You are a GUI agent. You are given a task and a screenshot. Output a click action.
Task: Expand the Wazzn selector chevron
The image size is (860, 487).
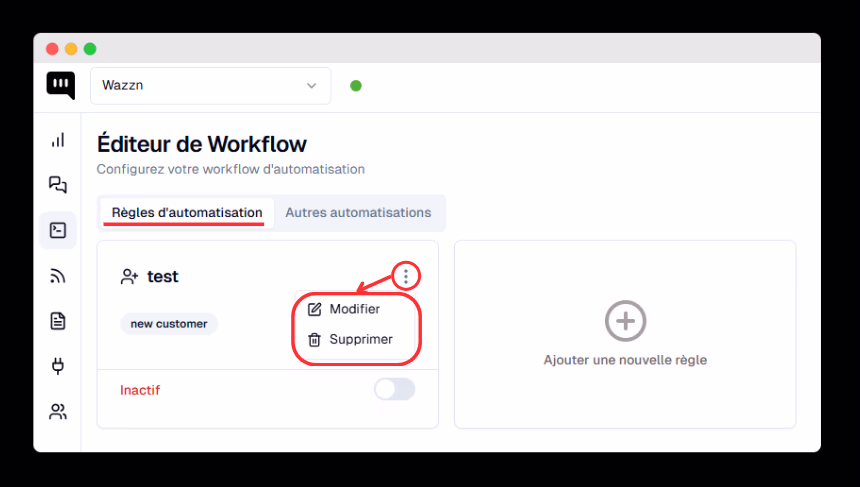pos(312,86)
